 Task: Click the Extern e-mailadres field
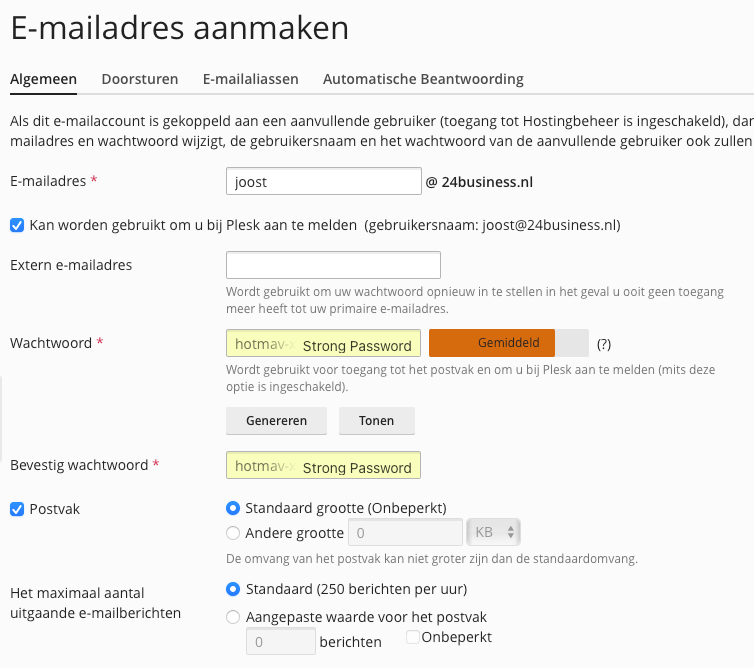pyautogui.click(x=333, y=265)
